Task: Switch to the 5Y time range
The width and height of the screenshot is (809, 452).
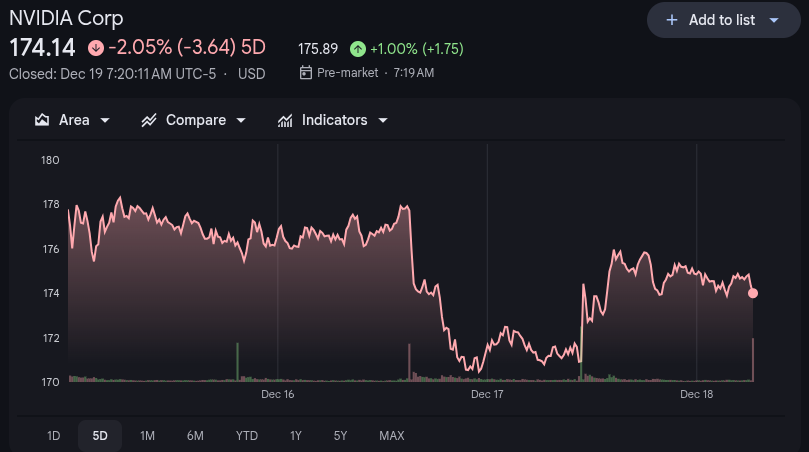Action: [x=341, y=436]
